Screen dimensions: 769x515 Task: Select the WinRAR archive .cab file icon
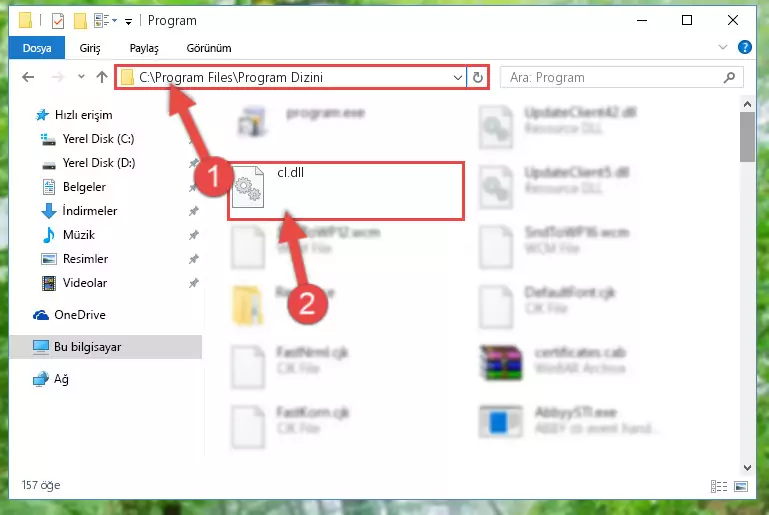(501, 363)
